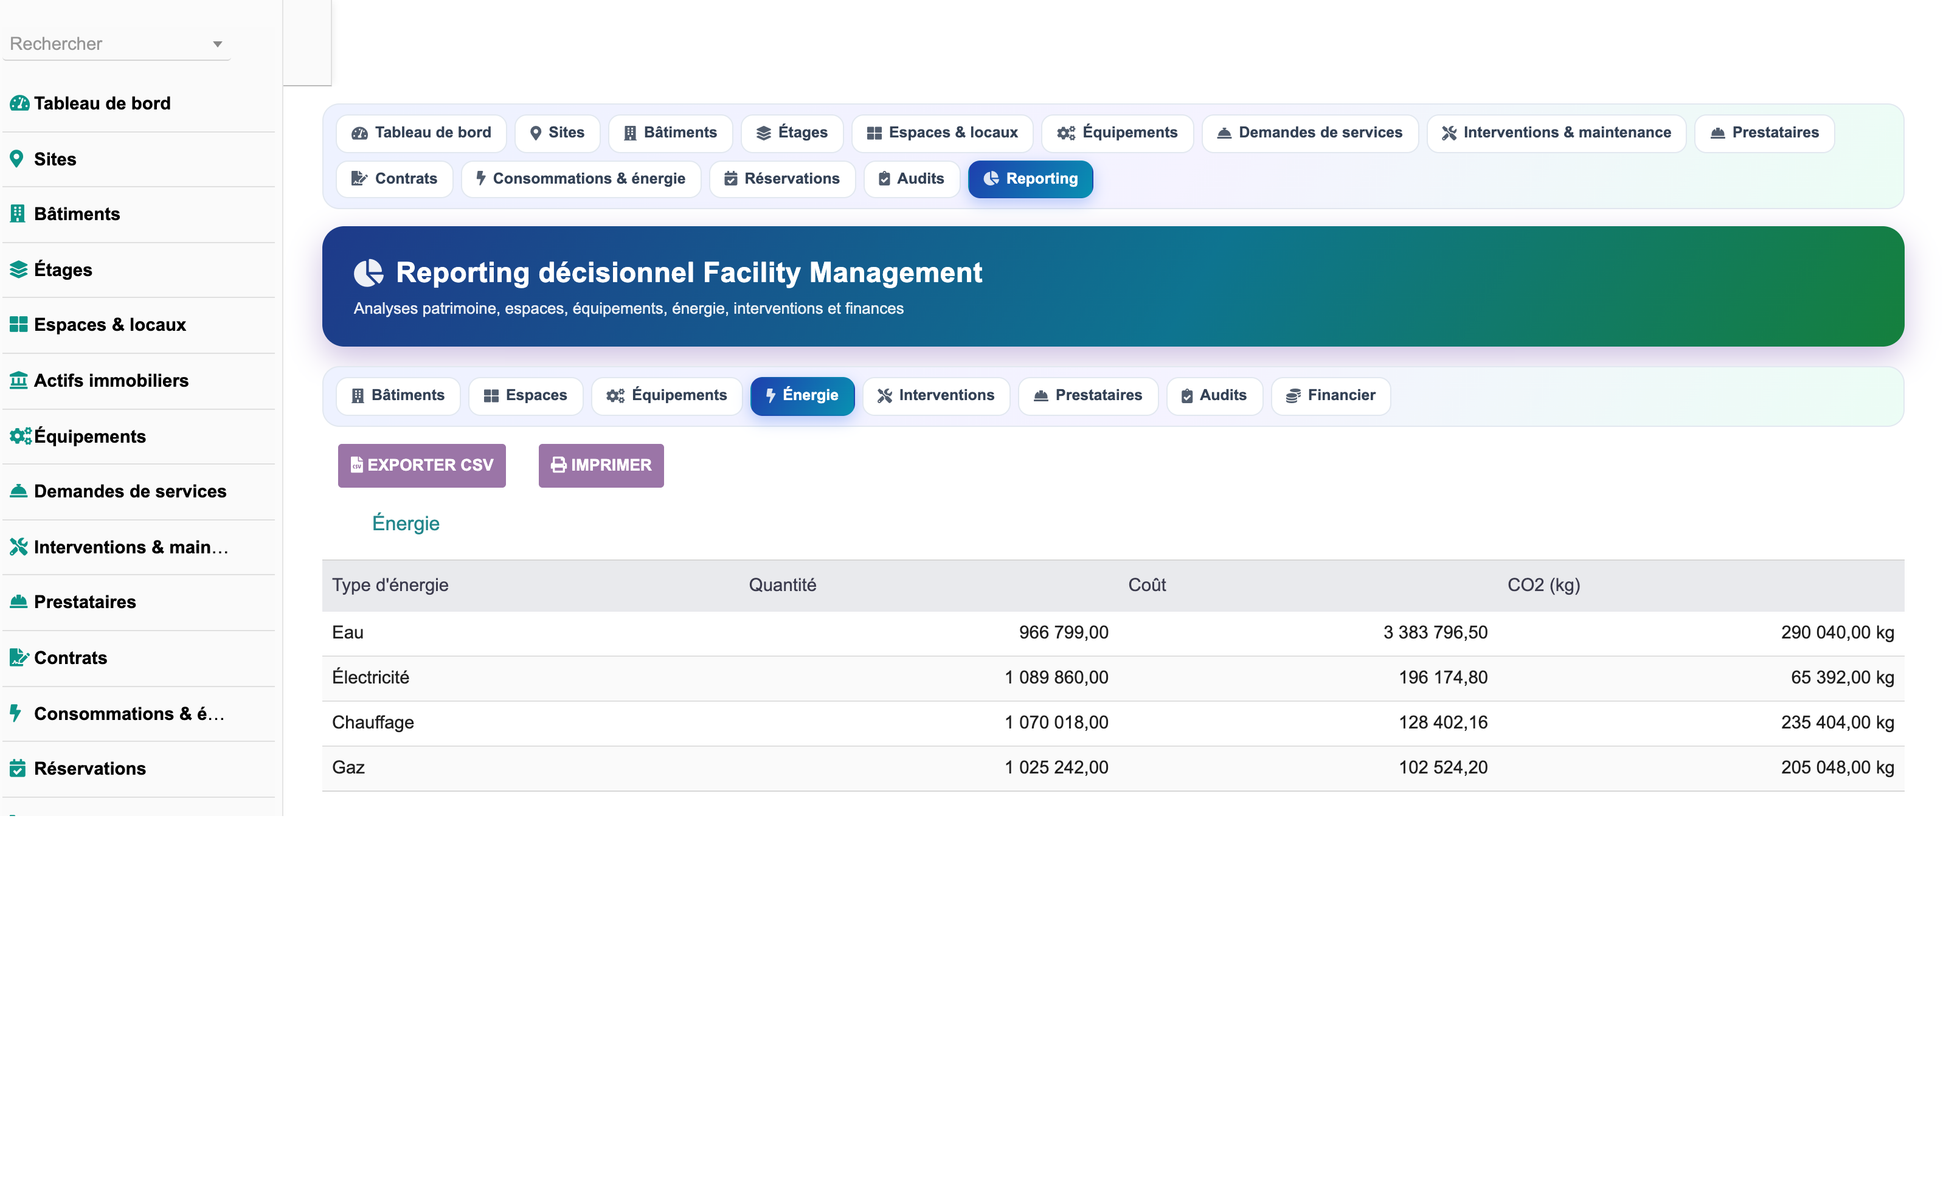Click the helmet icon on Prestataires sub-tab
Screen dimensions: 1946x1204
click(1041, 396)
